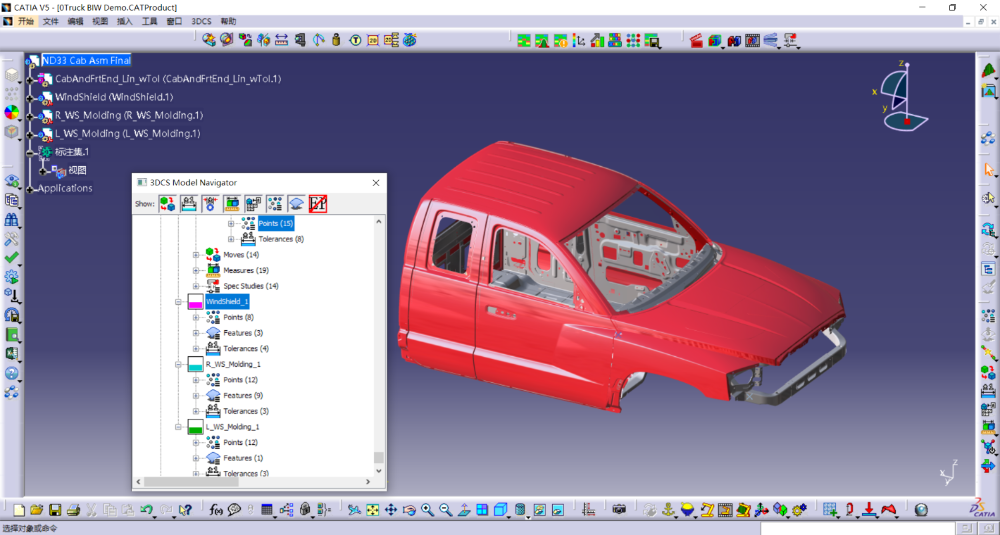Toggle Points display in Navigator Show bar
This screenshot has width=1000, height=535.
click(275, 204)
